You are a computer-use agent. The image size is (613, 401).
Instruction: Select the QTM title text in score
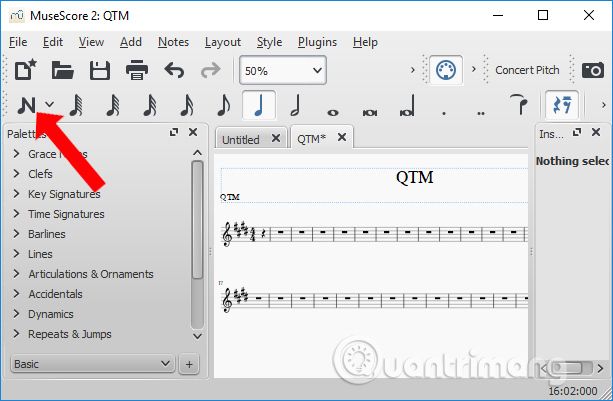(x=415, y=177)
